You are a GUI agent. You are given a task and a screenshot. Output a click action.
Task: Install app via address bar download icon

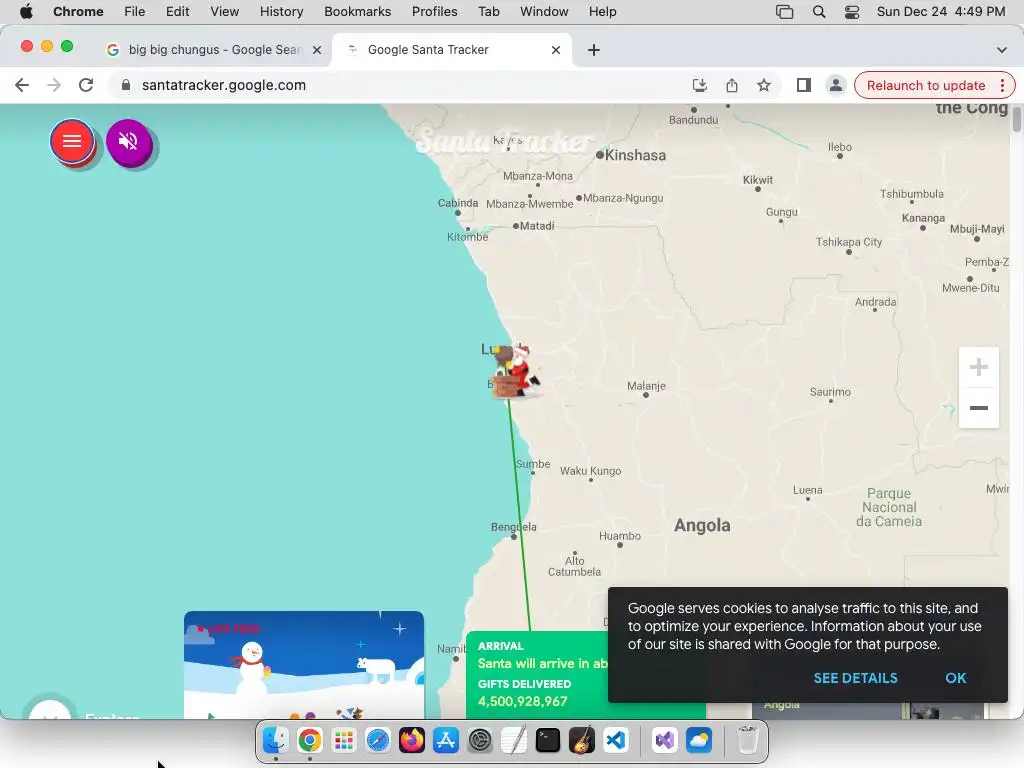click(699, 86)
